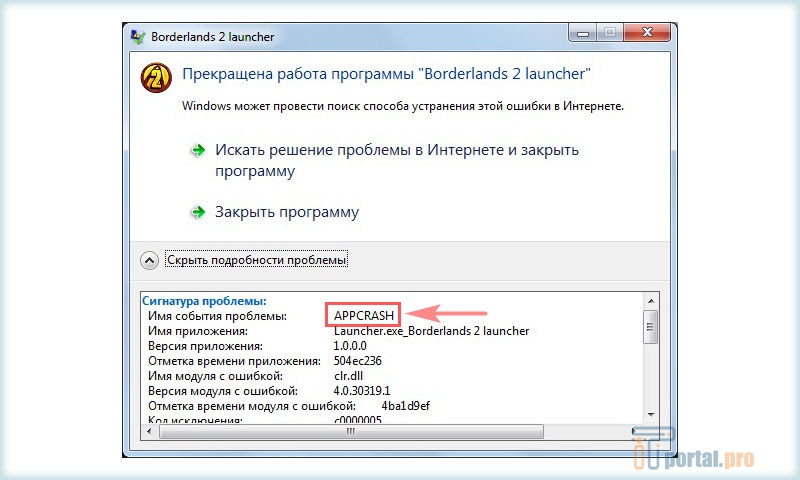Click the Версия приложения label
This screenshot has width=800, height=480.
tap(206, 346)
